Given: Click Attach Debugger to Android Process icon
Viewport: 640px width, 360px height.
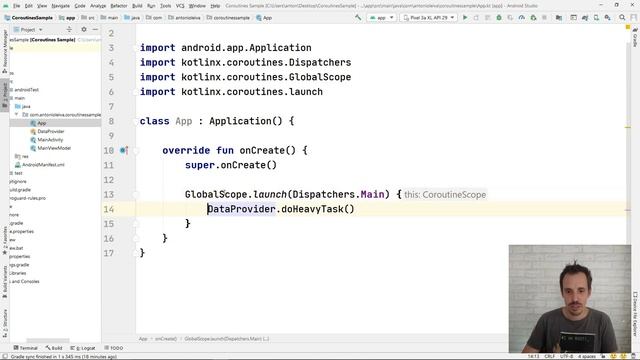Looking at the screenshot, I should click(533, 18).
